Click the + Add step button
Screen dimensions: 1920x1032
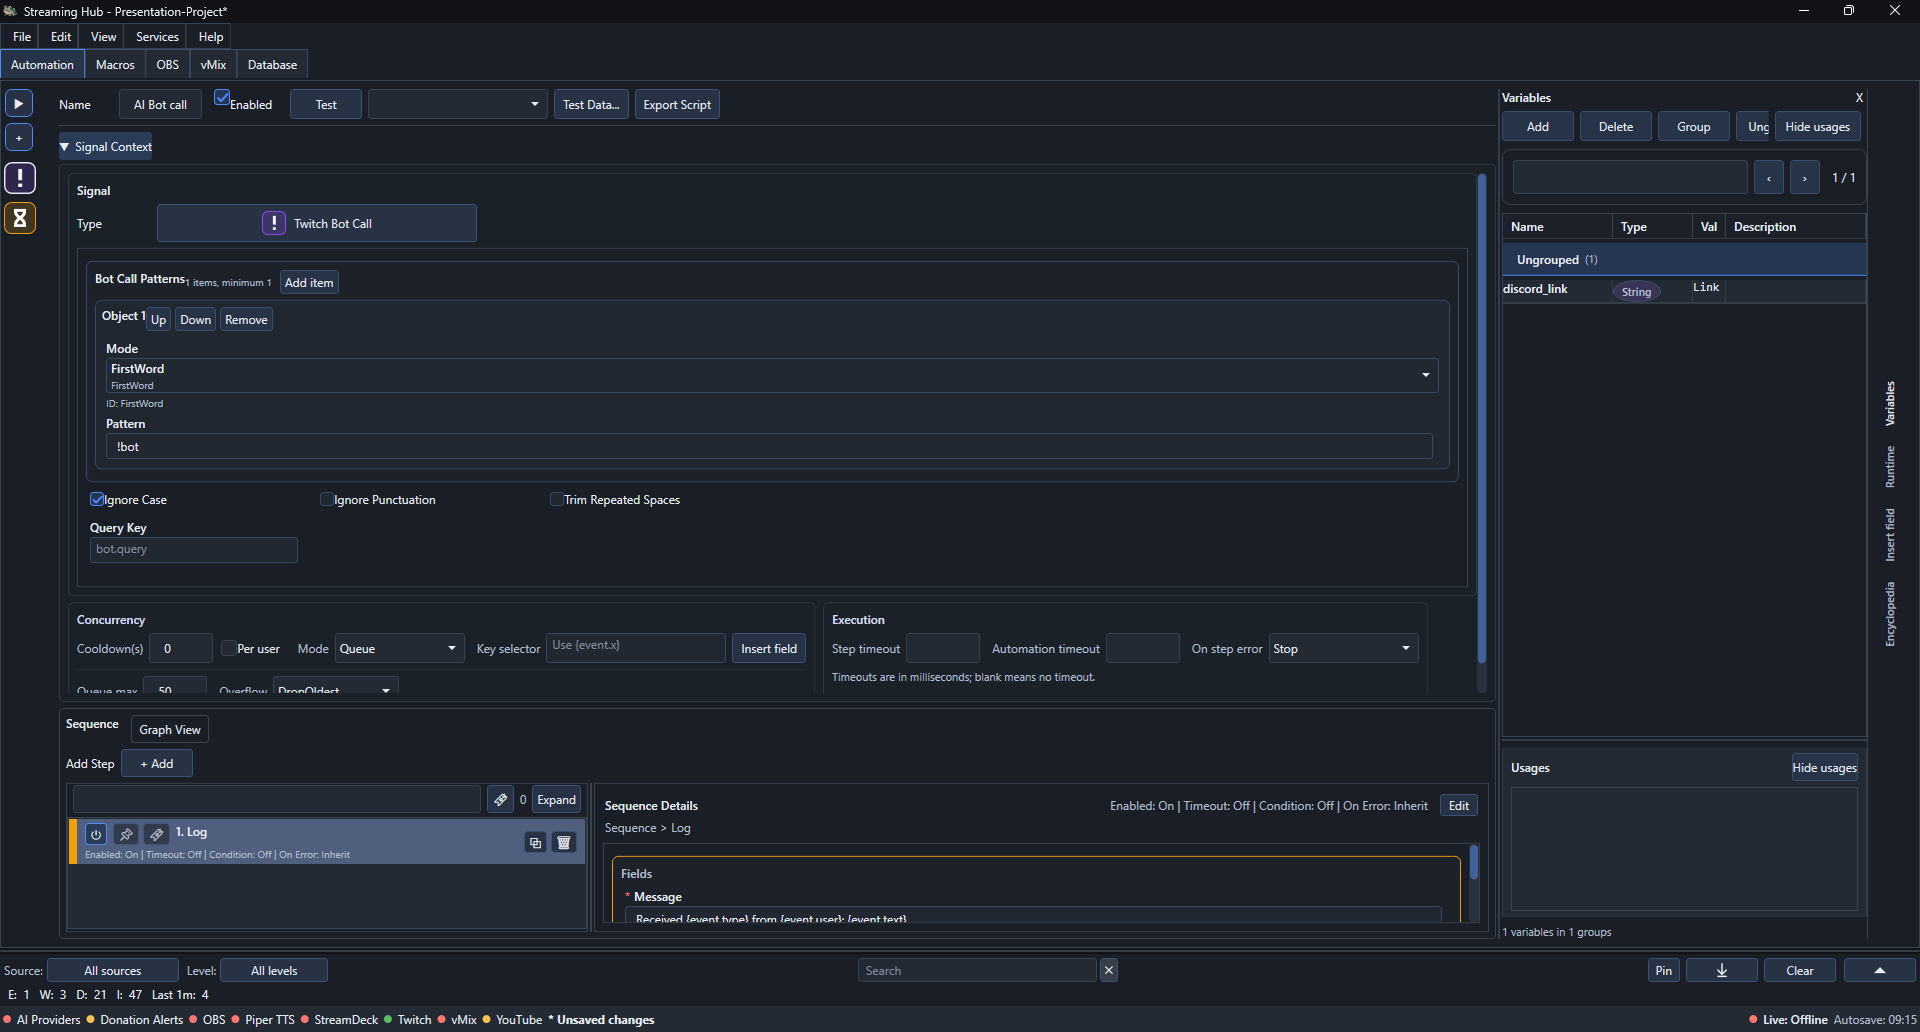coord(157,764)
